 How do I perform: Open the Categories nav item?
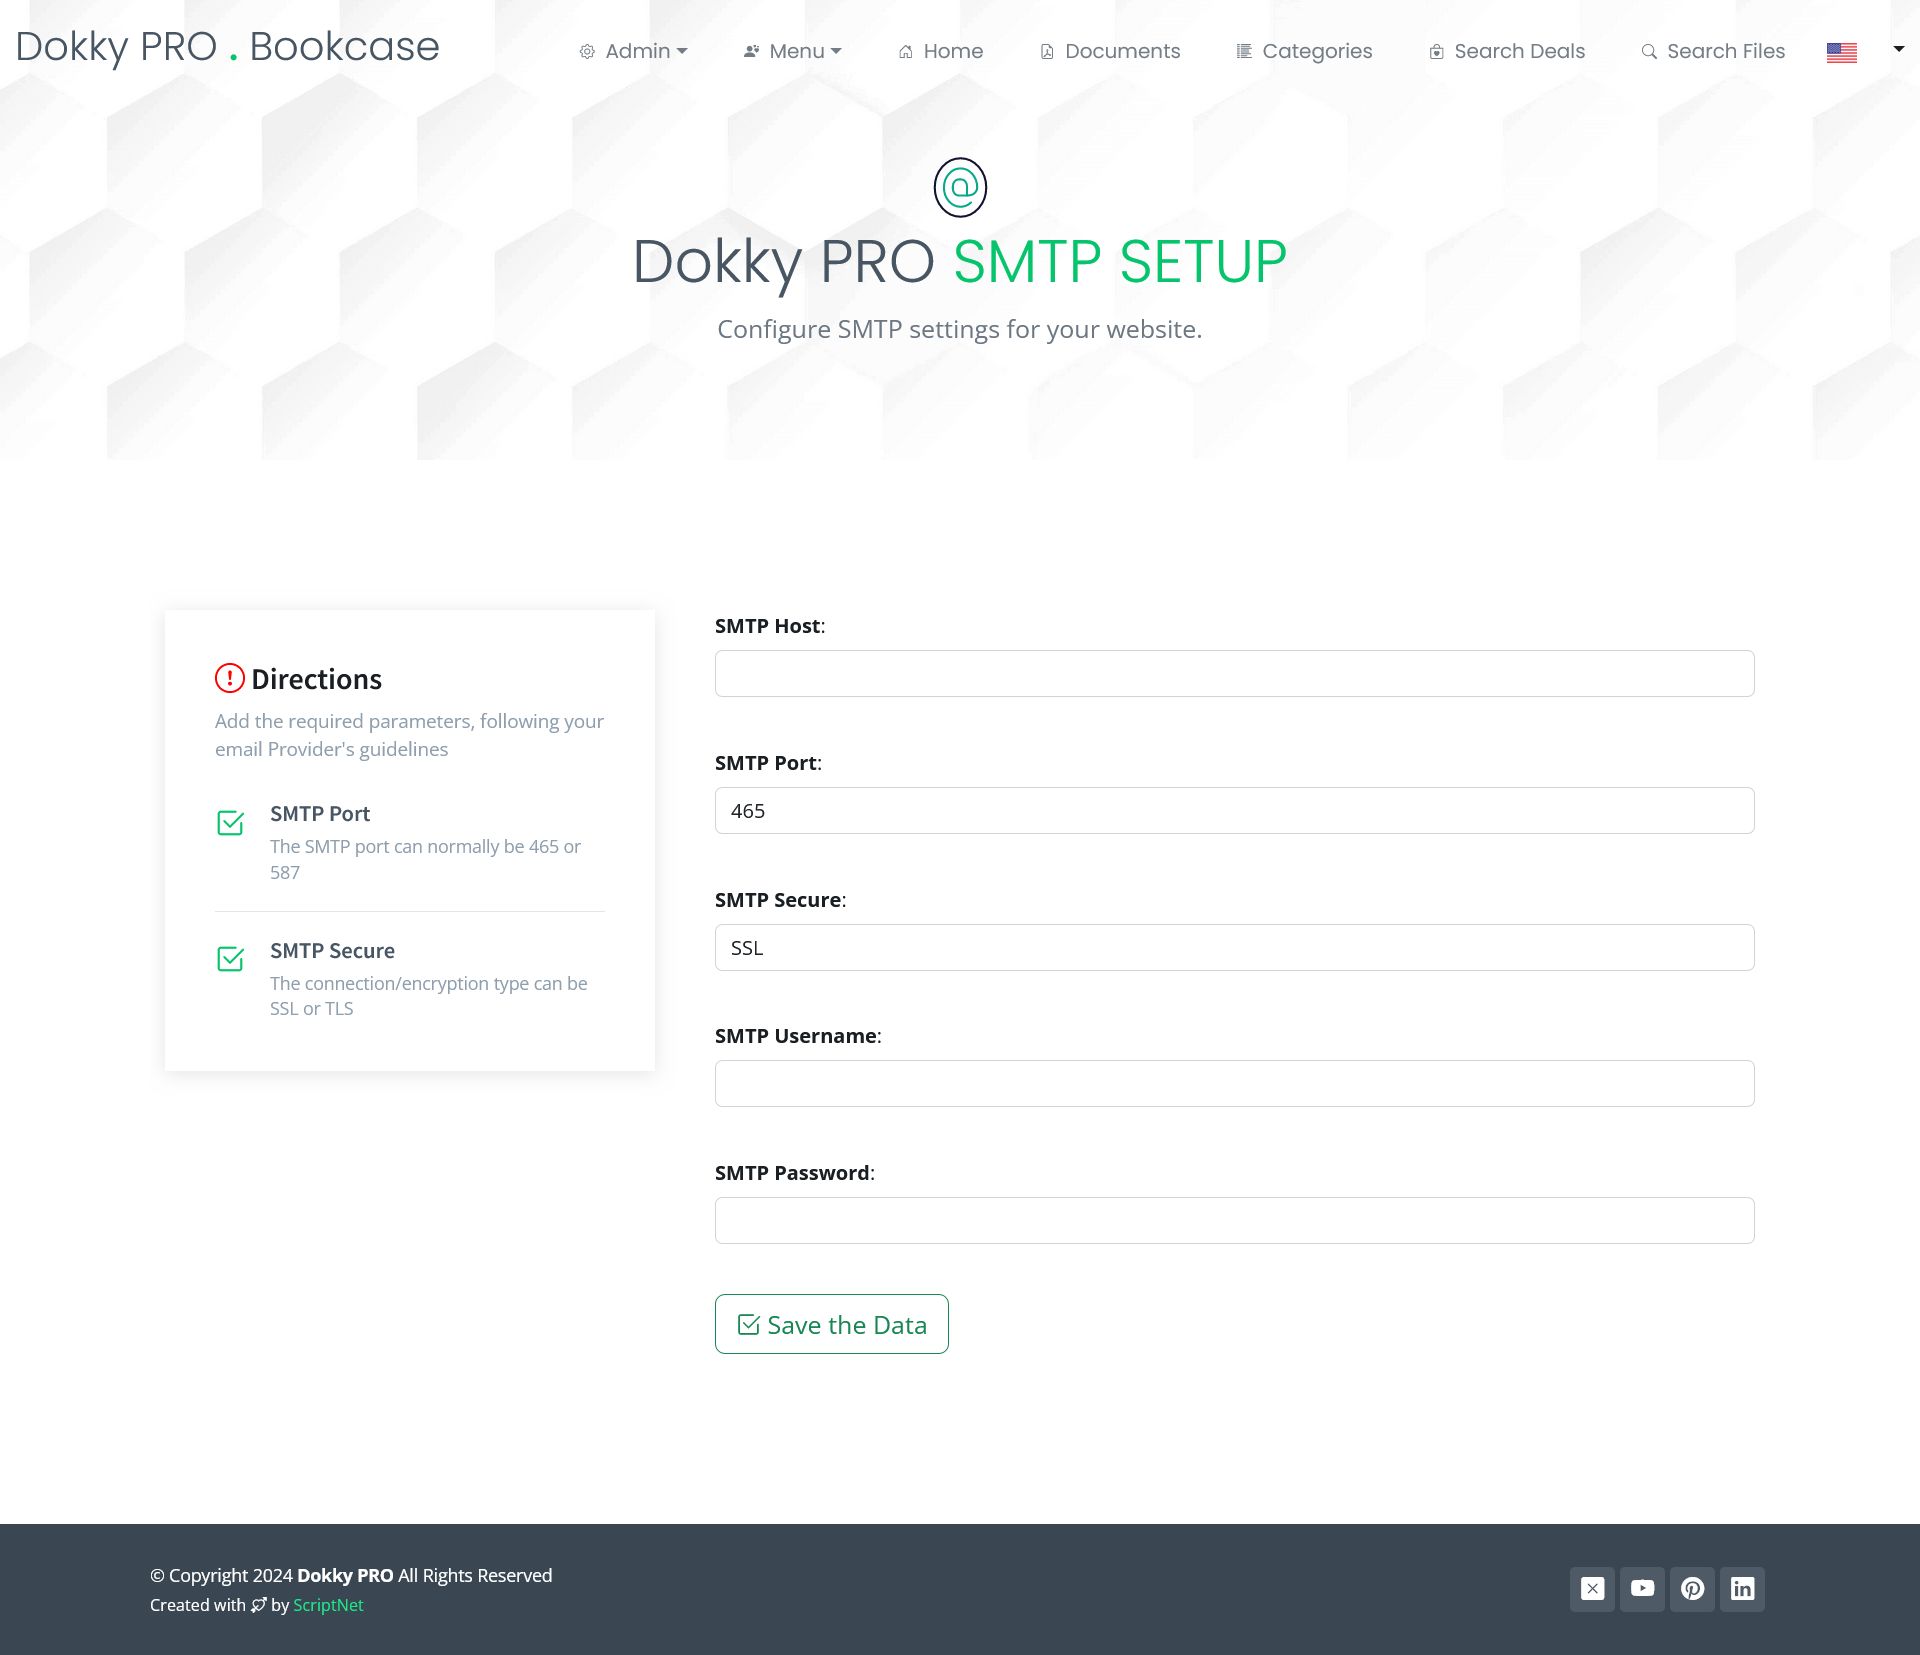pyautogui.click(x=1304, y=51)
